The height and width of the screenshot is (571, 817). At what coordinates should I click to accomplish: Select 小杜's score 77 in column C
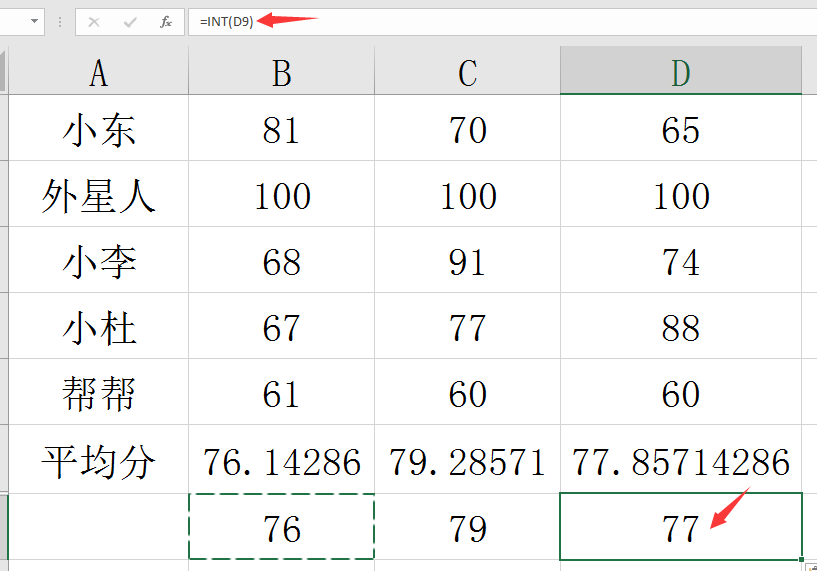tap(467, 326)
